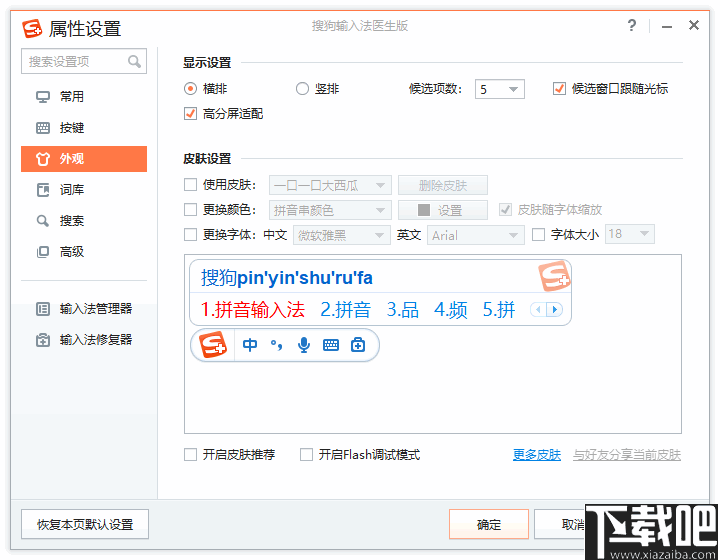Open Chinese font dropdown 微软雅黑
Image resolution: width=720 pixels, height=560 pixels.
[342, 235]
